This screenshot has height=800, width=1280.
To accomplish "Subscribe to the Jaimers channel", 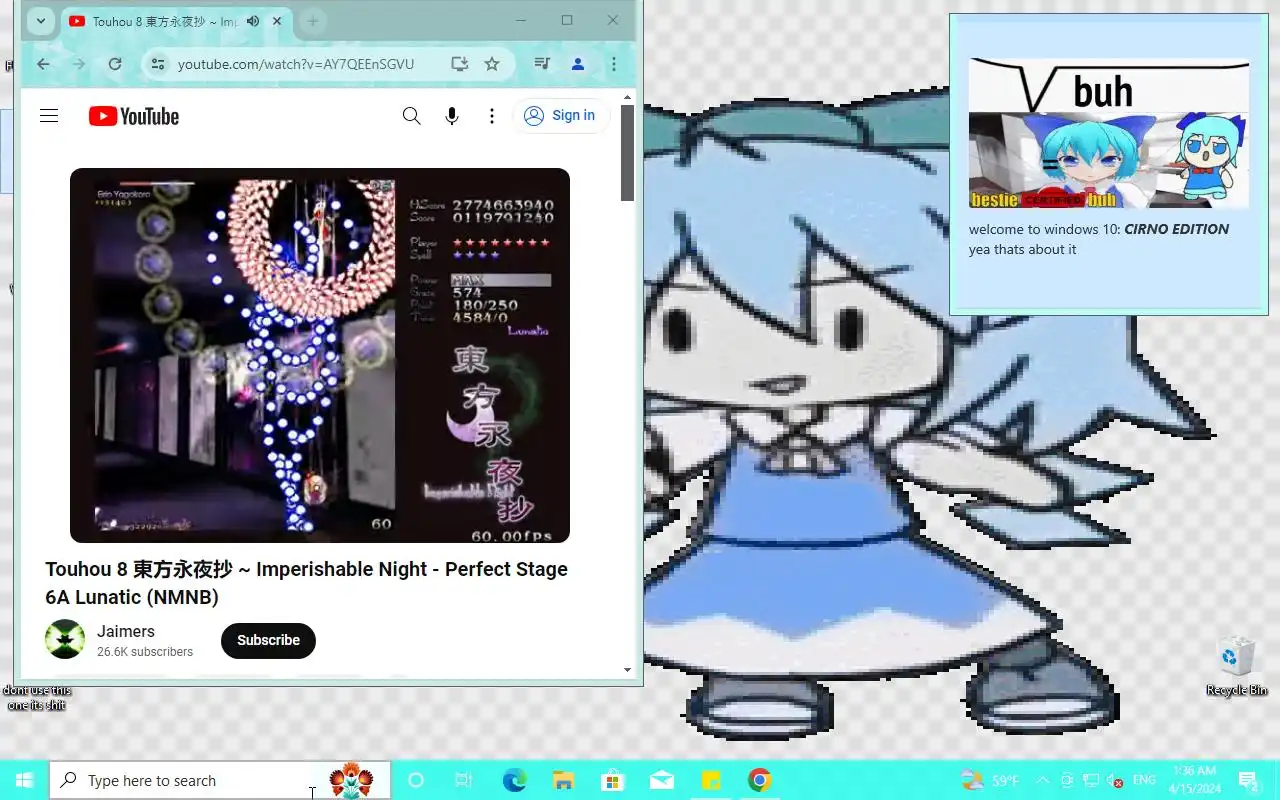I will coord(268,640).
